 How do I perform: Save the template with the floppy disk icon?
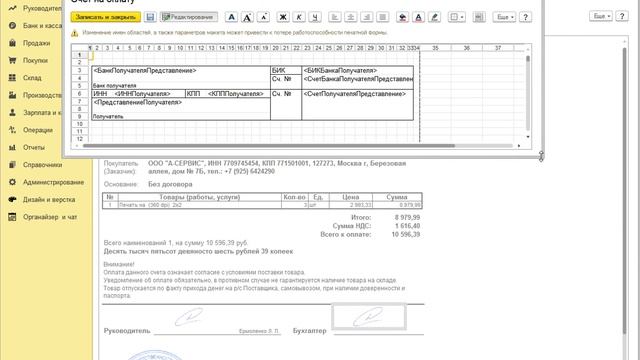tap(150, 17)
